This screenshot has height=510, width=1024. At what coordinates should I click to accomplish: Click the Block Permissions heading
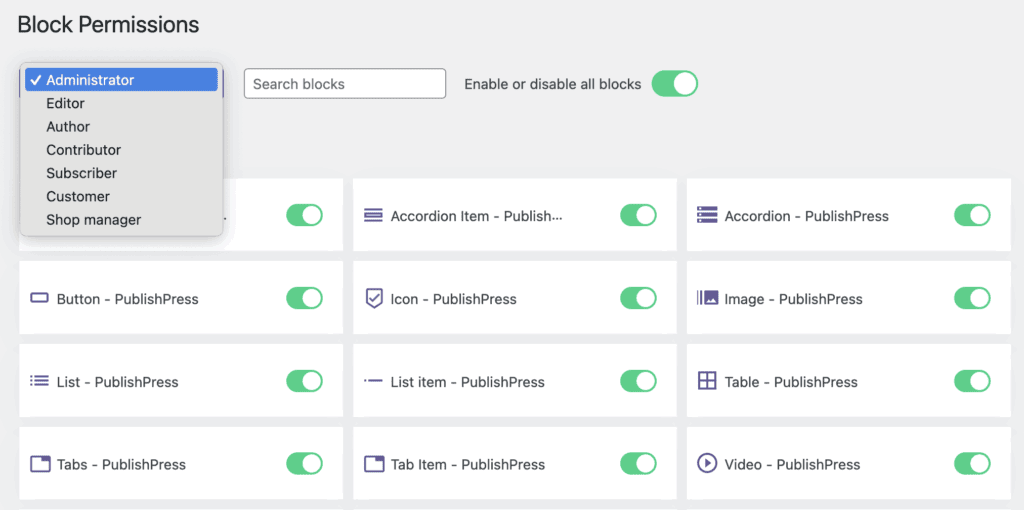click(x=108, y=25)
